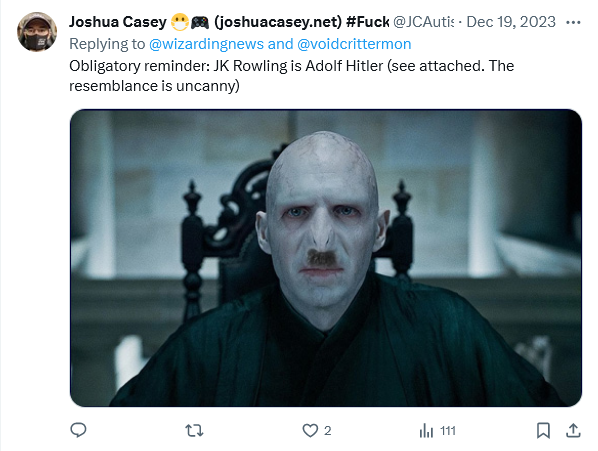View analytics via the bar chart icon
598x451 pixels.
[426, 431]
